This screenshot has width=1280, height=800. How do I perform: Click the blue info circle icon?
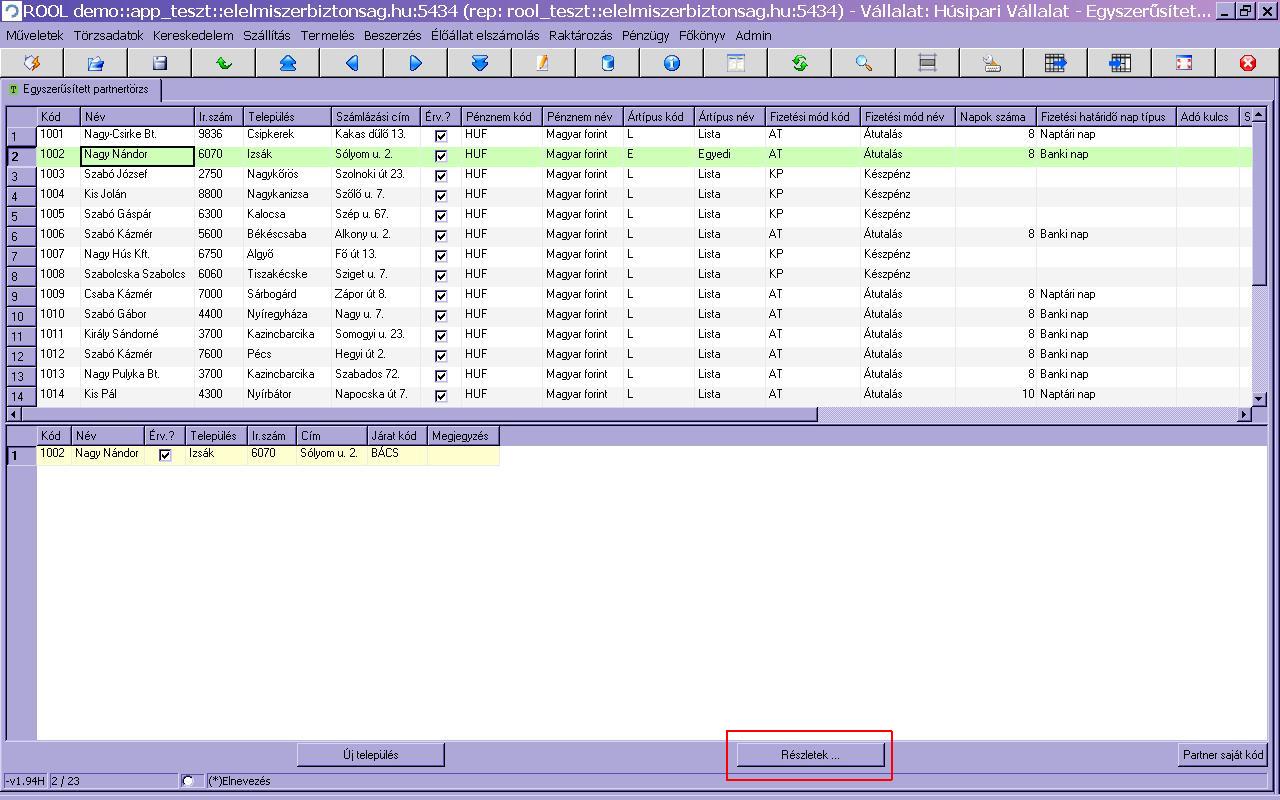(x=671, y=63)
